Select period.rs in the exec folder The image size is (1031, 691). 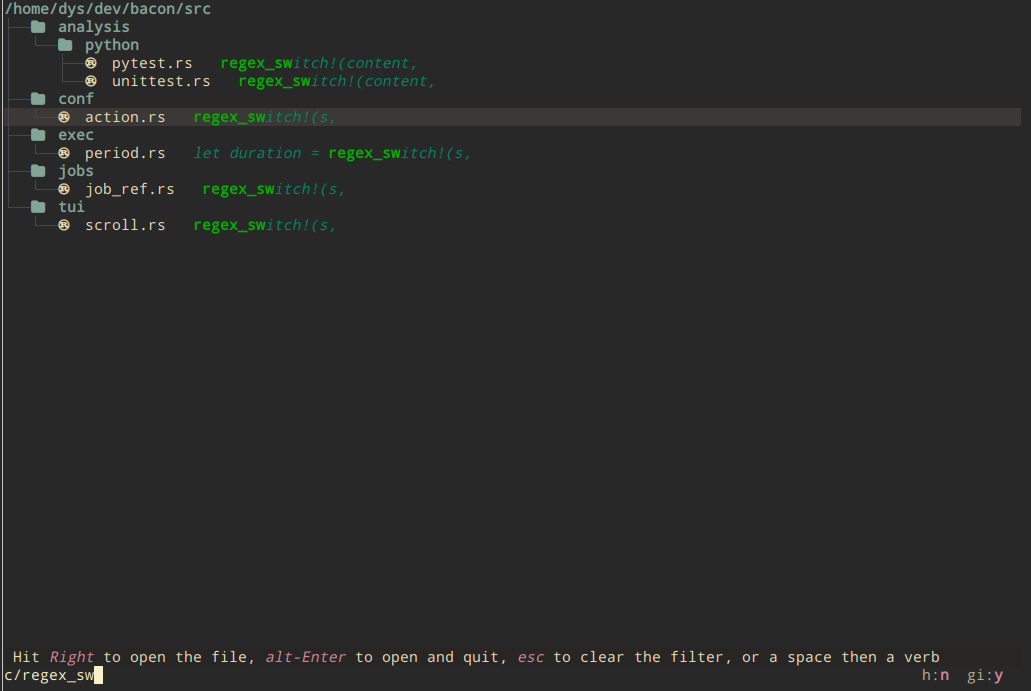125,153
